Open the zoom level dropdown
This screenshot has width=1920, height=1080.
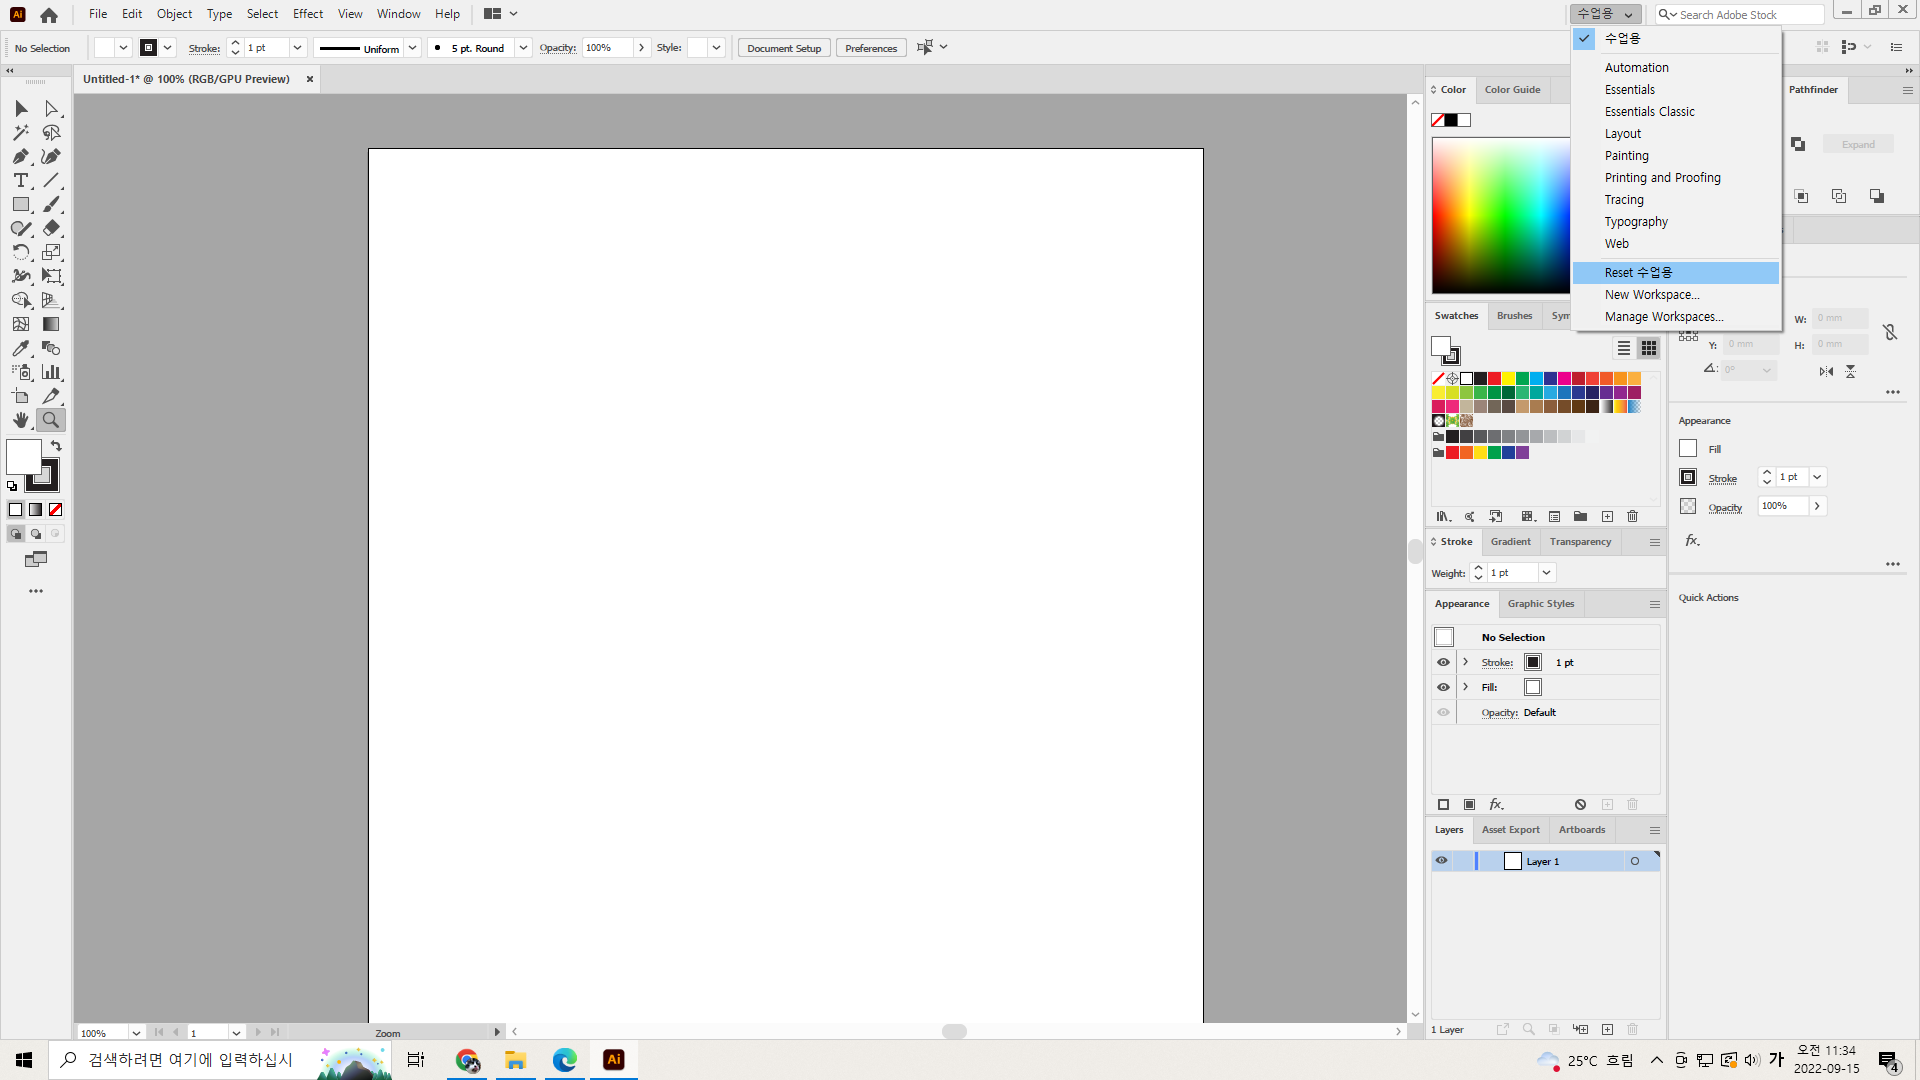point(136,1033)
